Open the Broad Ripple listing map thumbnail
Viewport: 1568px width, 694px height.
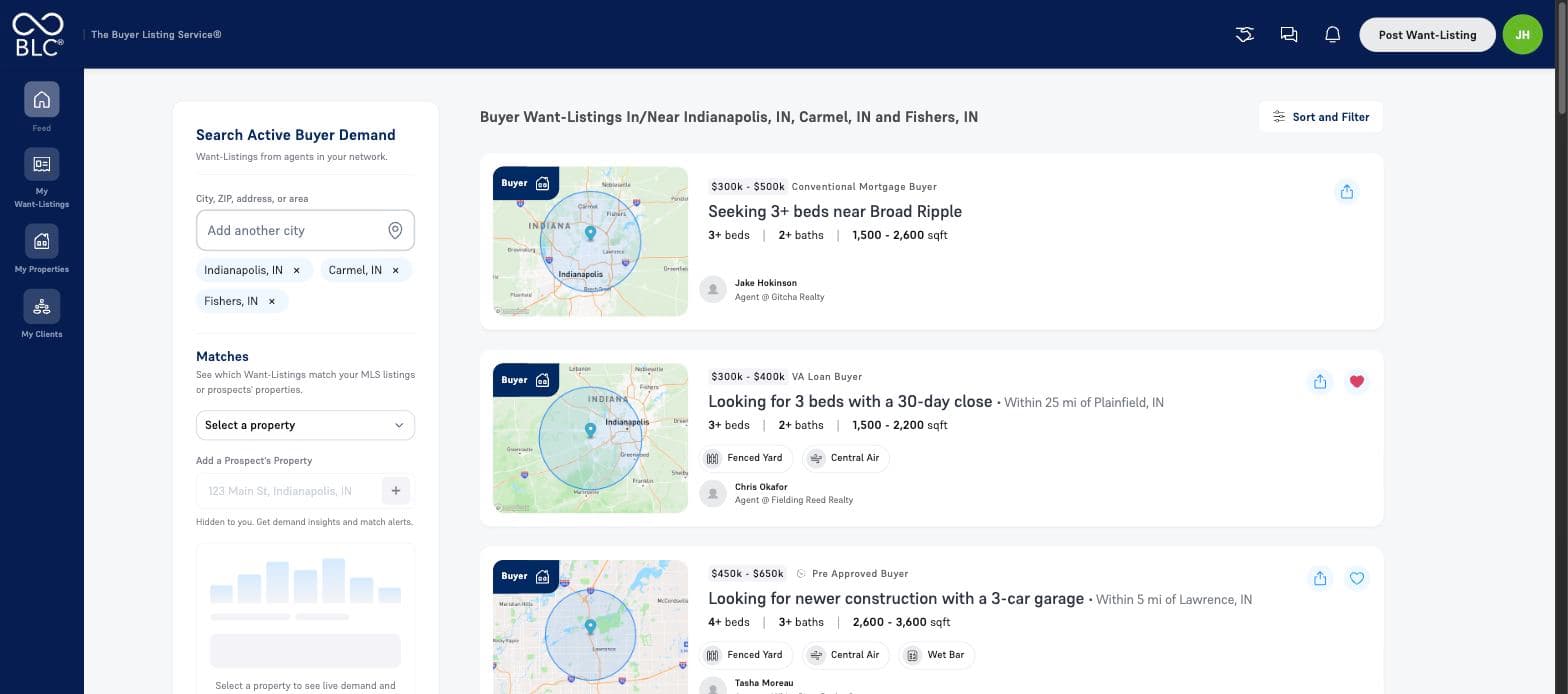pyautogui.click(x=590, y=241)
